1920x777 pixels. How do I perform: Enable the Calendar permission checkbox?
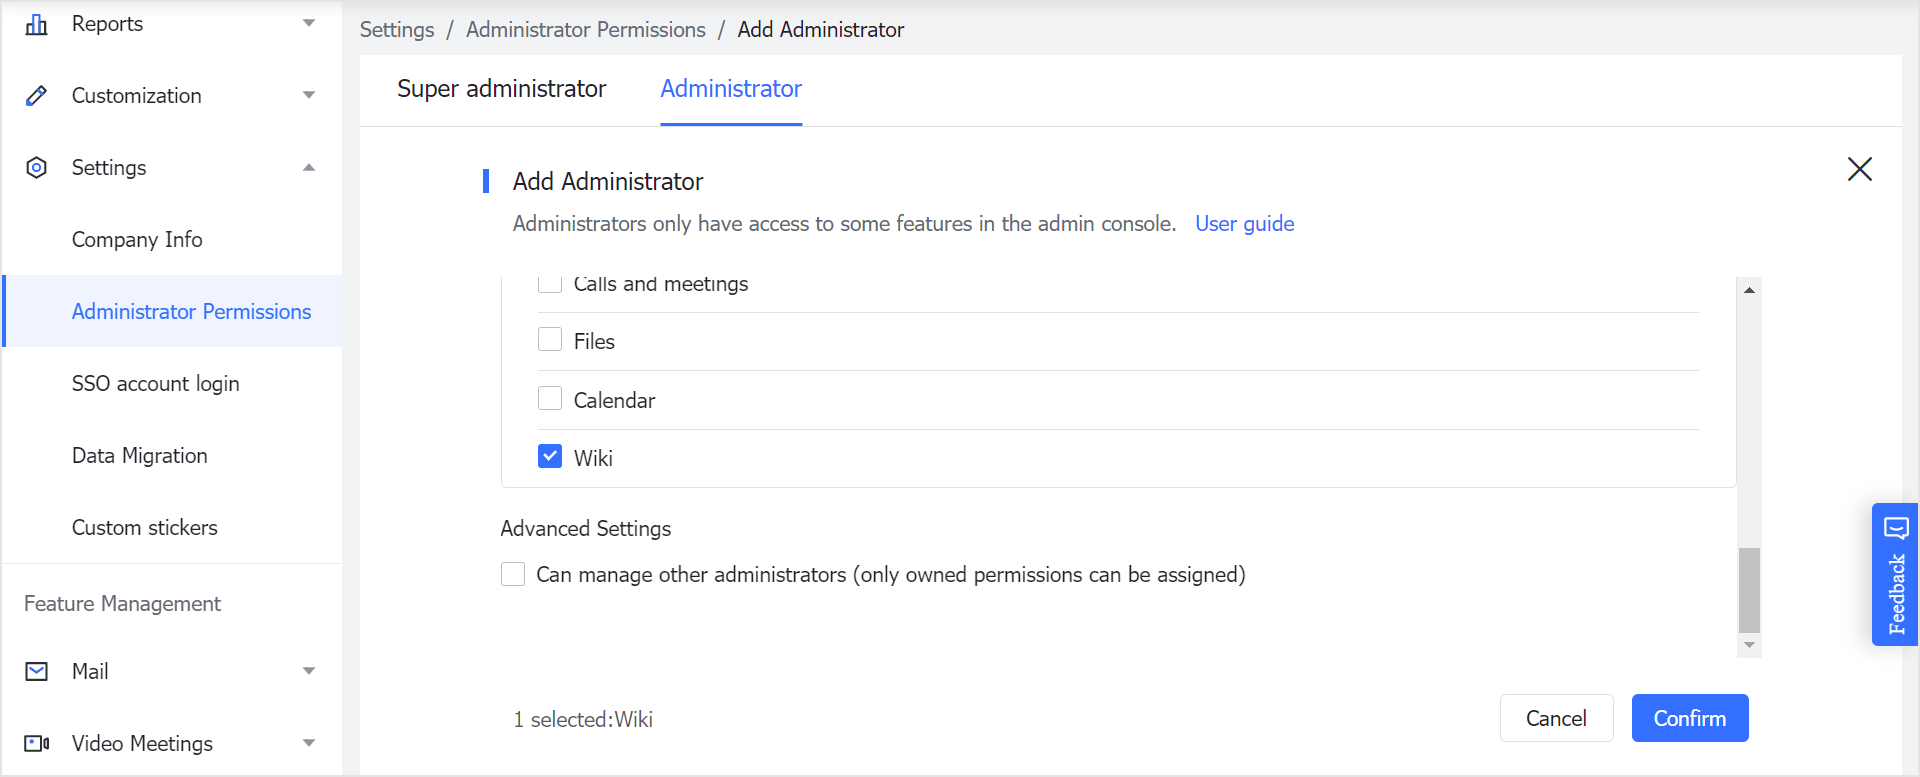pyautogui.click(x=550, y=399)
